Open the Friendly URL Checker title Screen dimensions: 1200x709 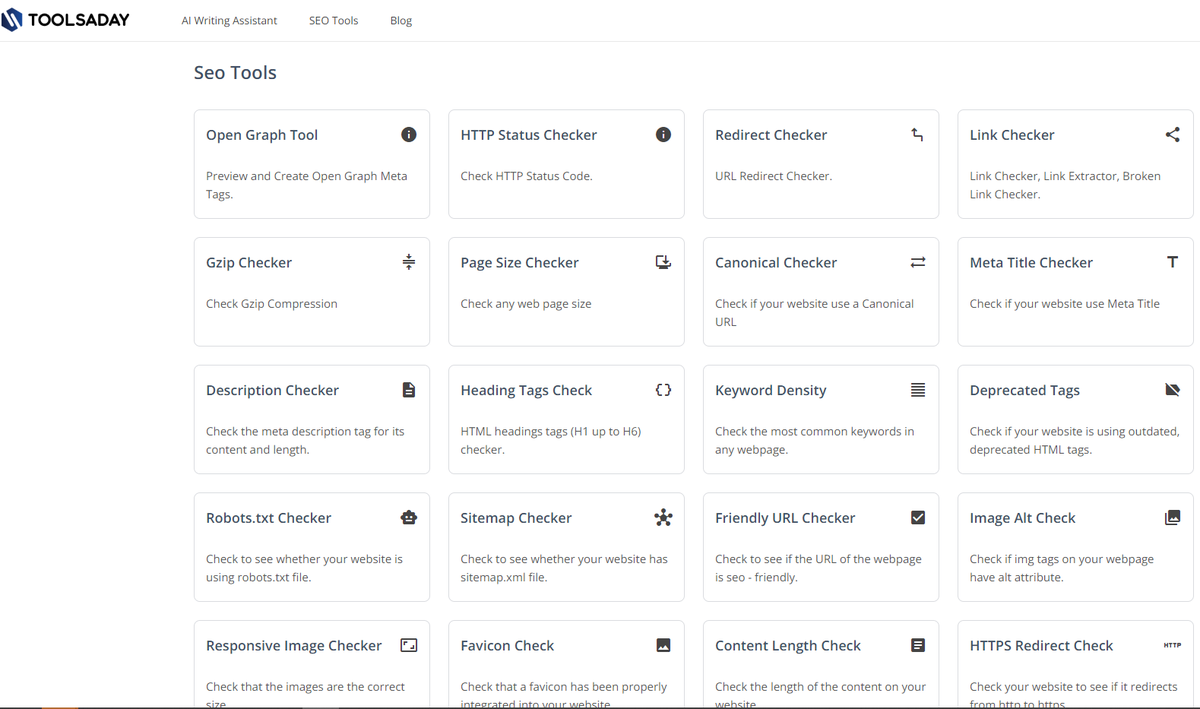click(785, 518)
